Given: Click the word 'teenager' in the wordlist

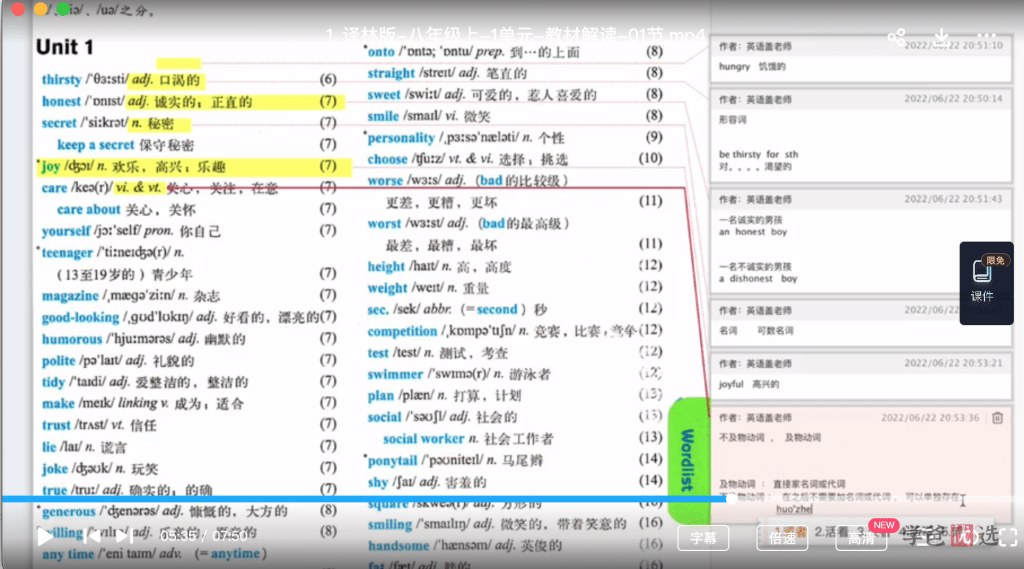Looking at the screenshot, I should click(67, 252).
